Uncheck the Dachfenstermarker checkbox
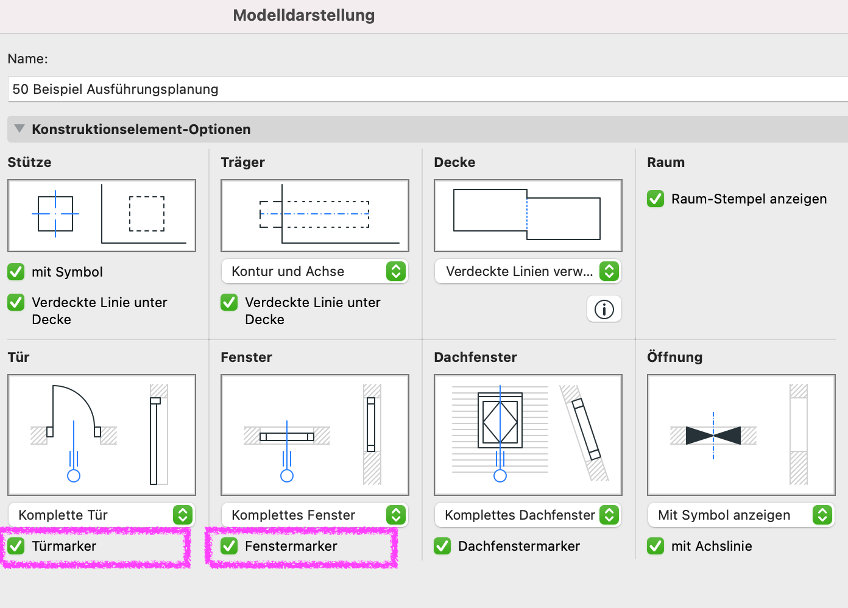Viewport: 848px width, 608px height. pos(443,546)
